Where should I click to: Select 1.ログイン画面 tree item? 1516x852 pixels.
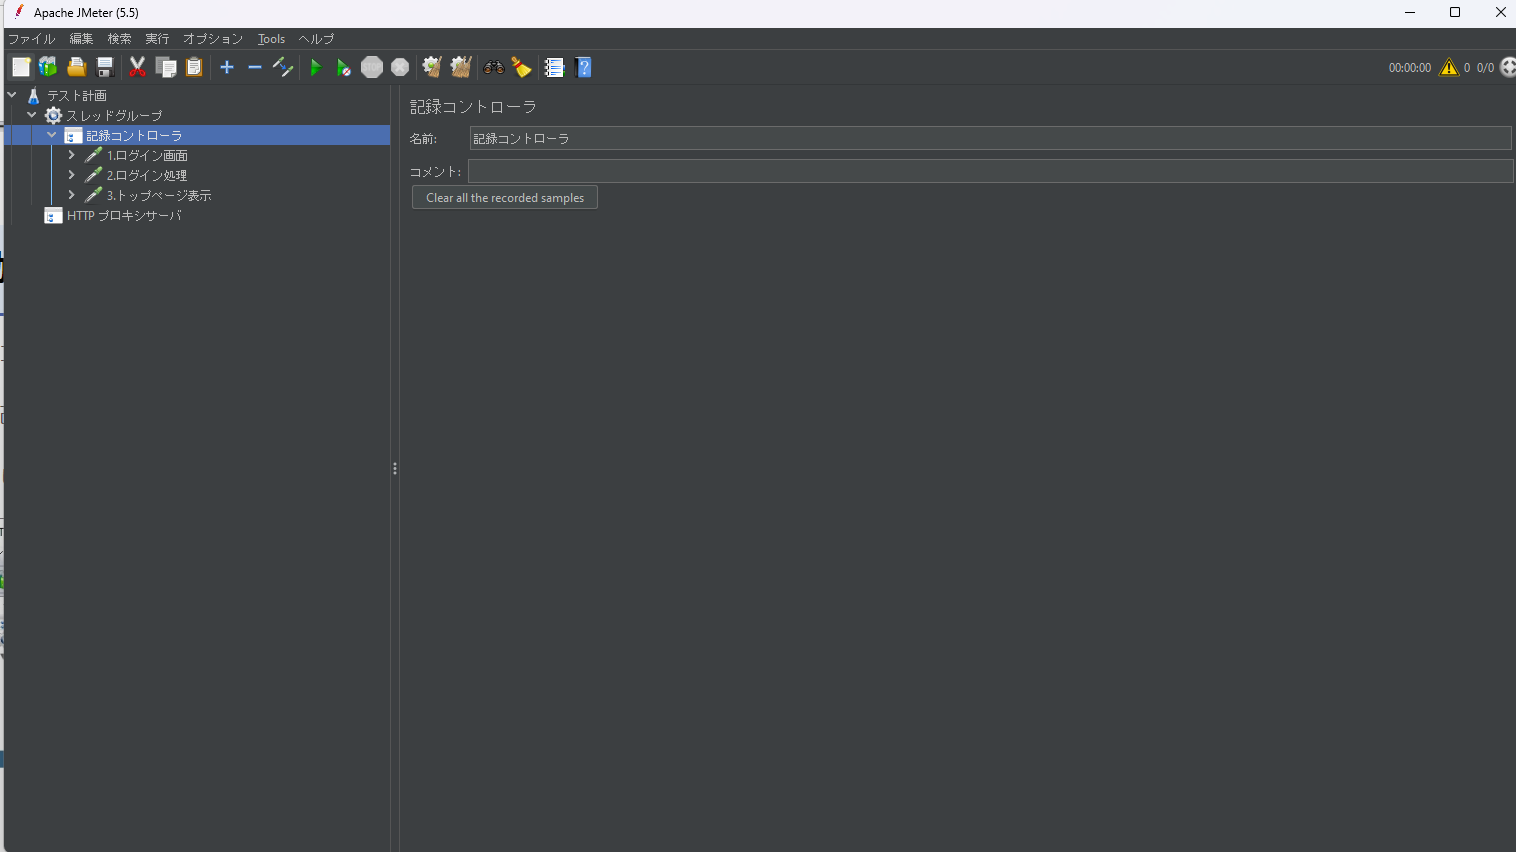pyautogui.click(x=147, y=155)
